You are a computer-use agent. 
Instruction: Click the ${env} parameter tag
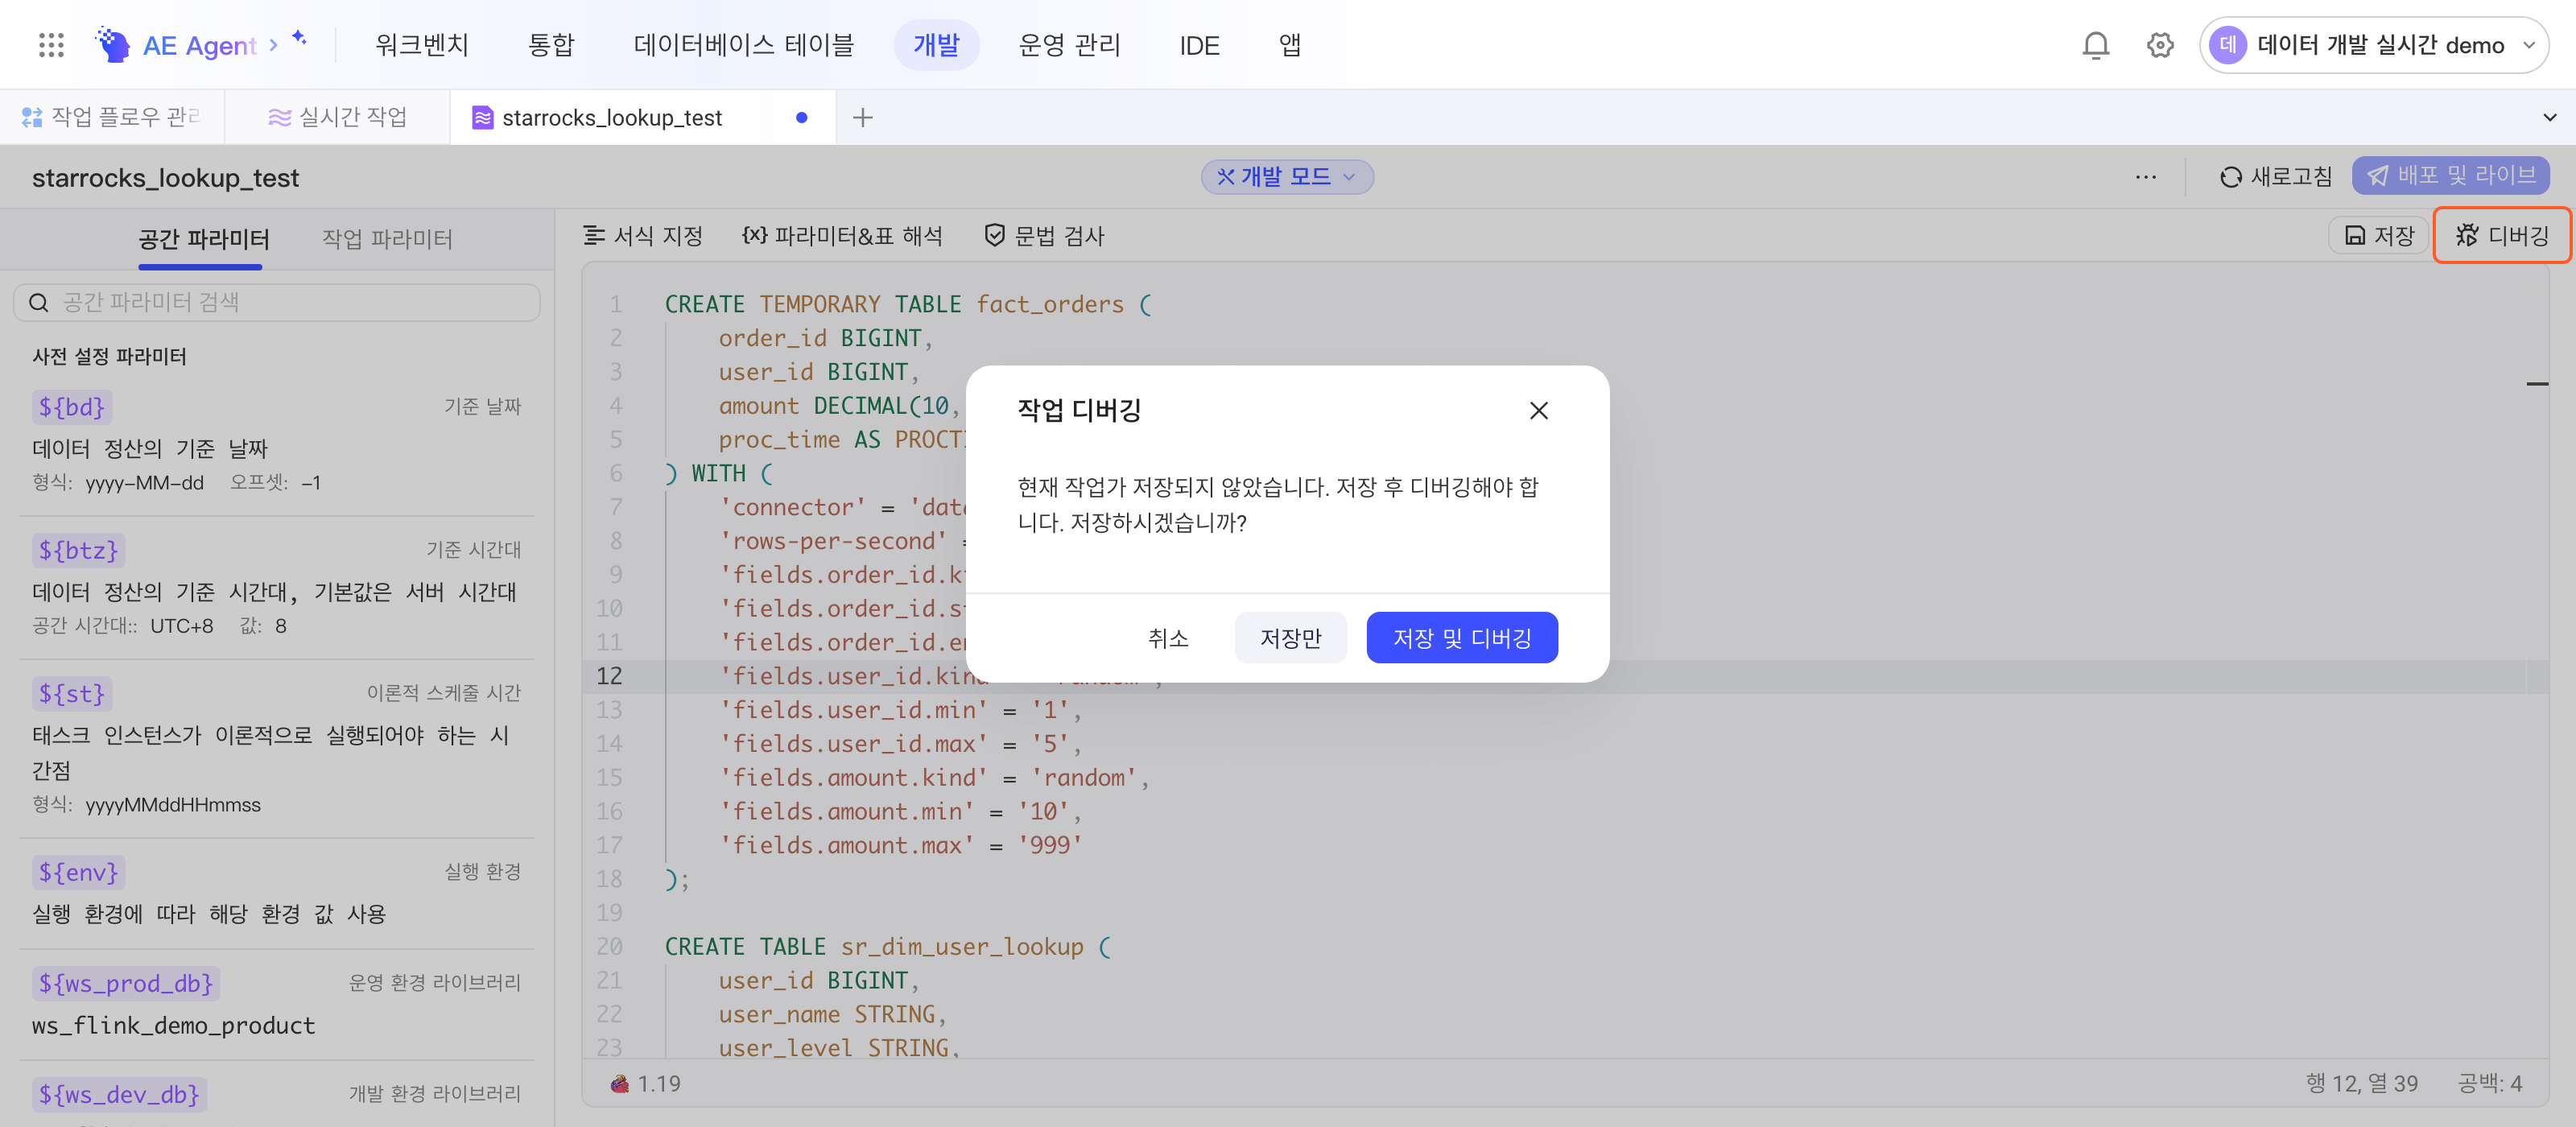78,872
